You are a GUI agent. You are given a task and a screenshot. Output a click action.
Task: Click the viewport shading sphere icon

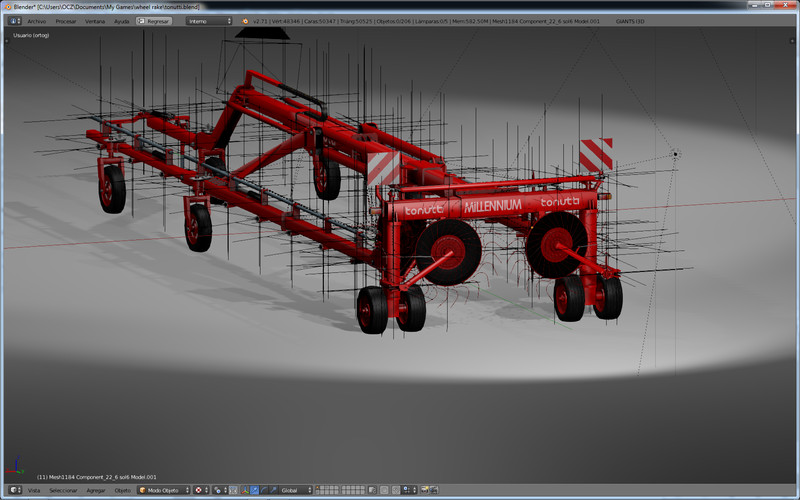[199, 490]
